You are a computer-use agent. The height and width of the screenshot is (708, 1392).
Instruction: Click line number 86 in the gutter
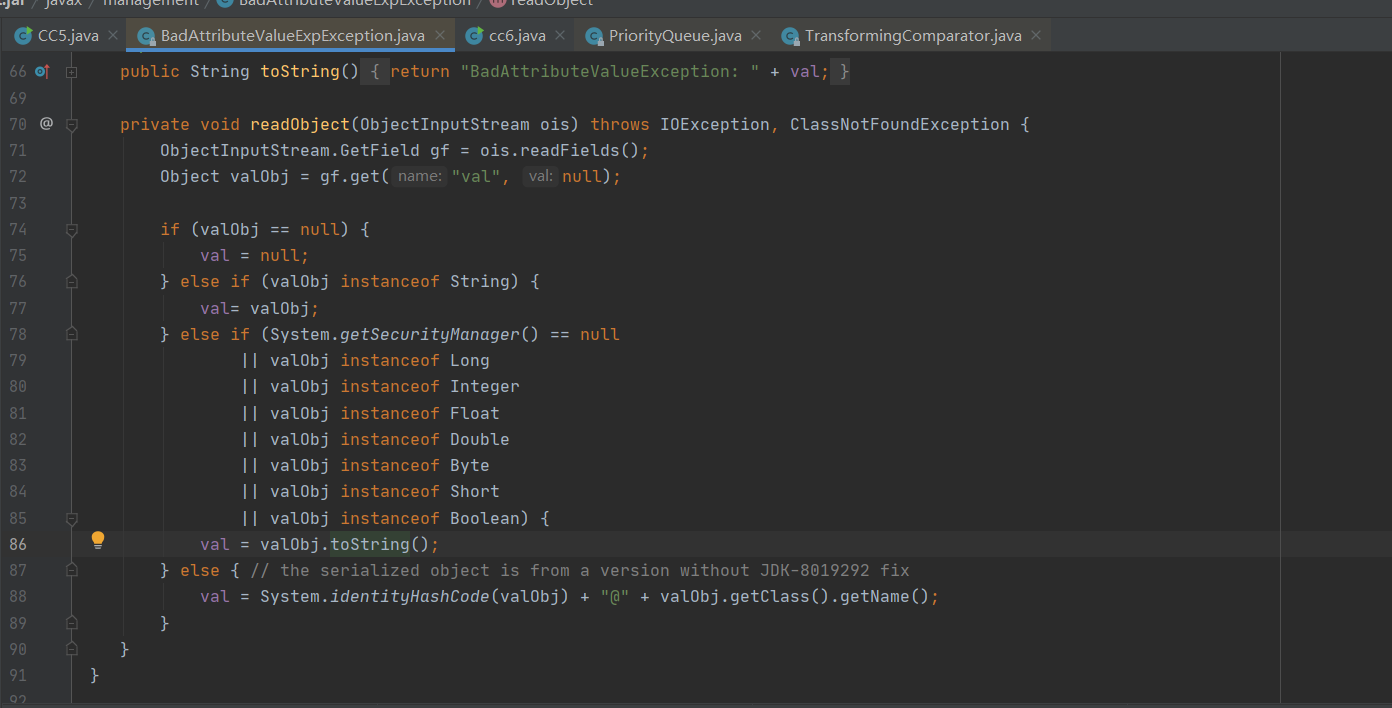(x=18, y=544)
